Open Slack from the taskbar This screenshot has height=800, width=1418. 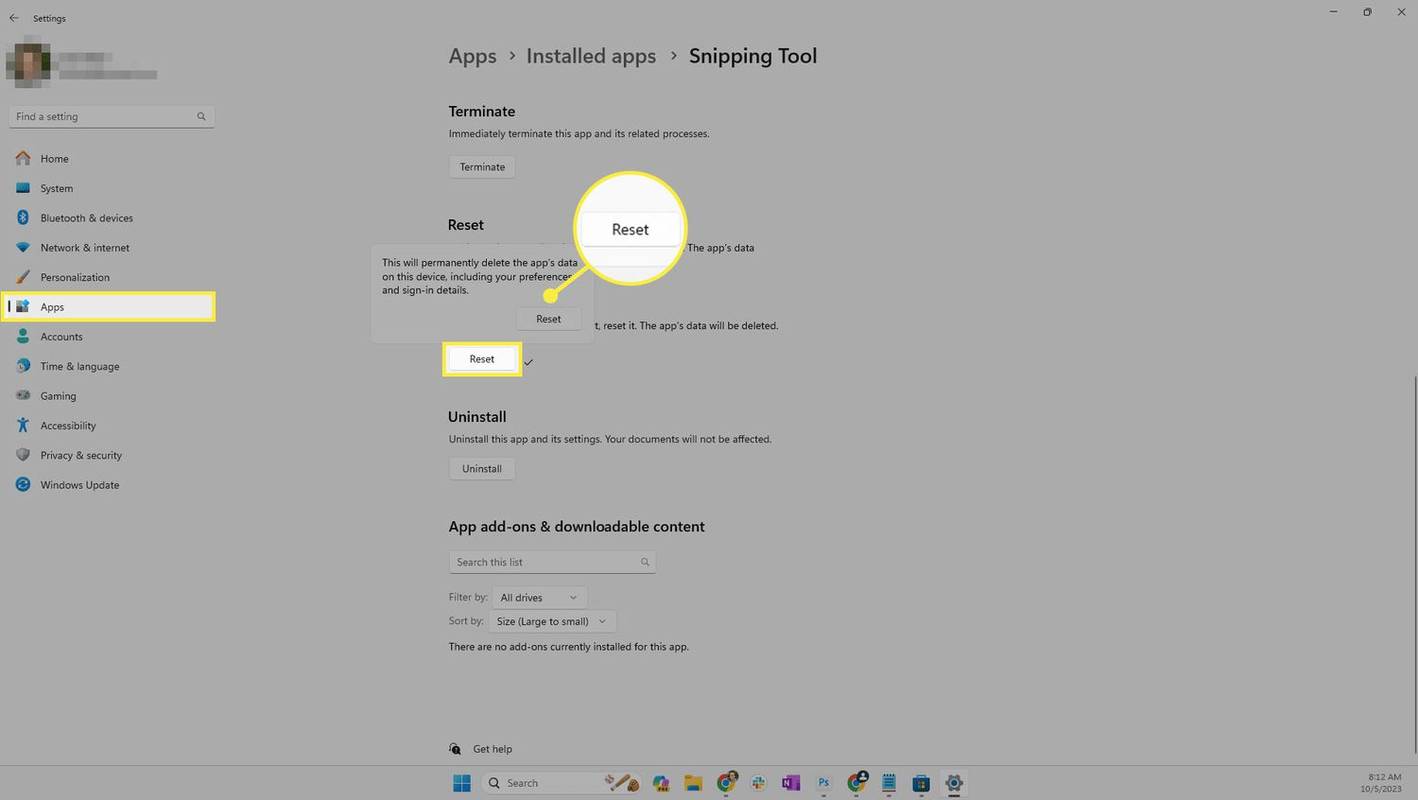pos(759,783)
